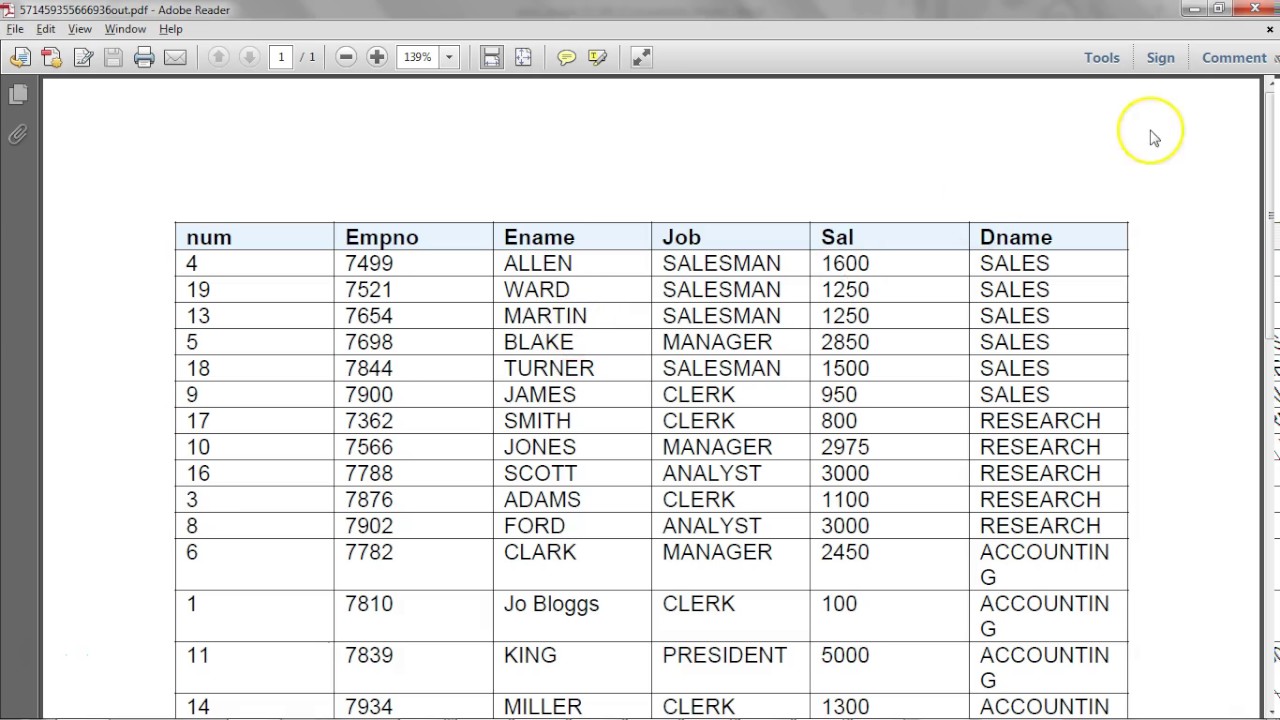Open the File menu
This screenshot has width=1280, height=720.
click(15, 29)
